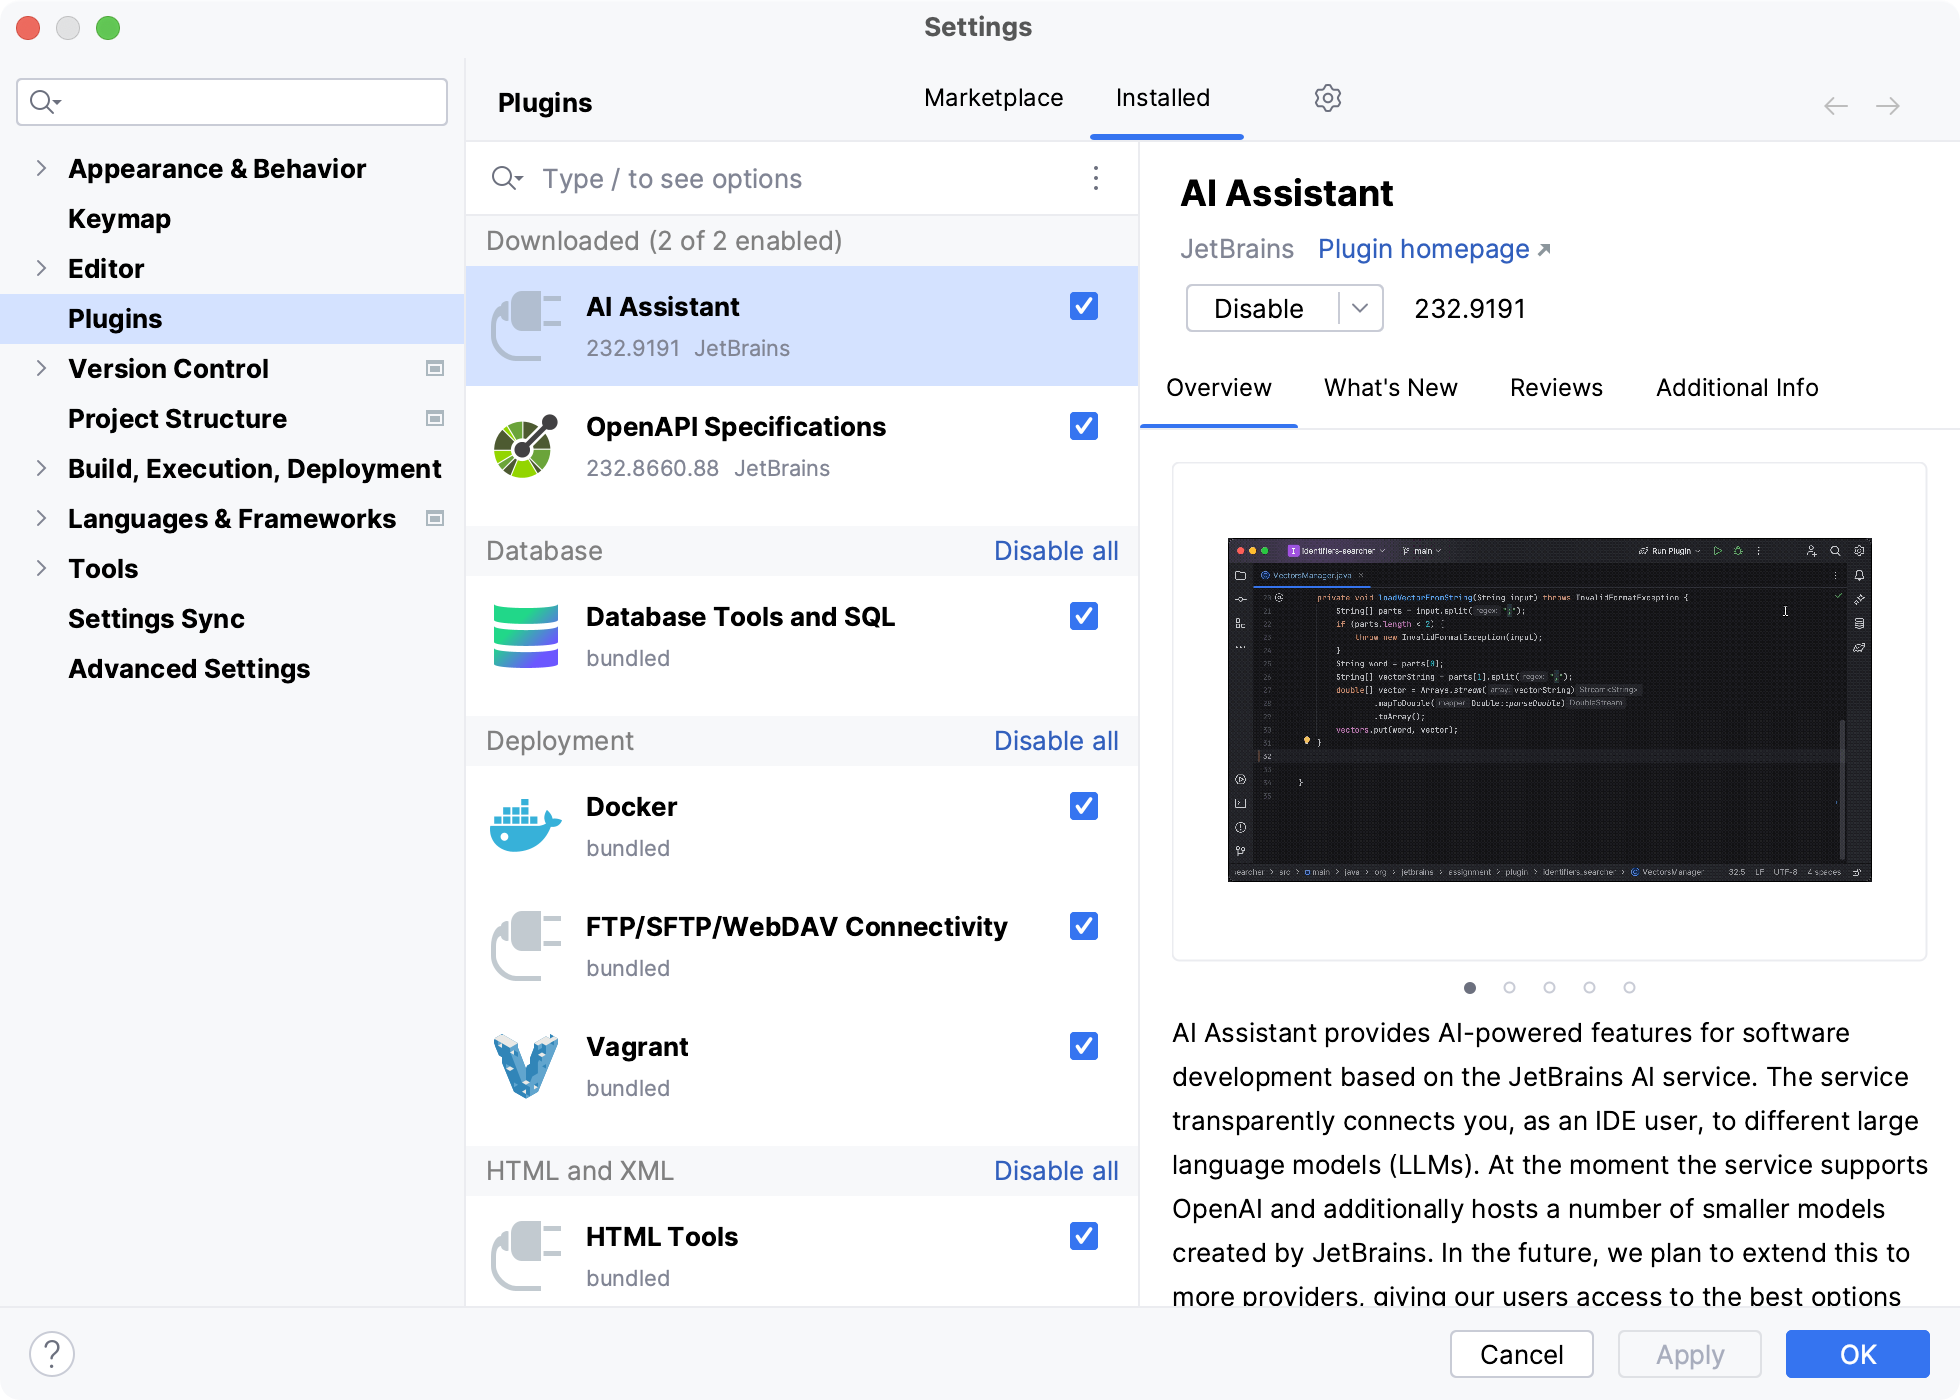
Task: Click the forward navigation arrow
Action: 1888,106
